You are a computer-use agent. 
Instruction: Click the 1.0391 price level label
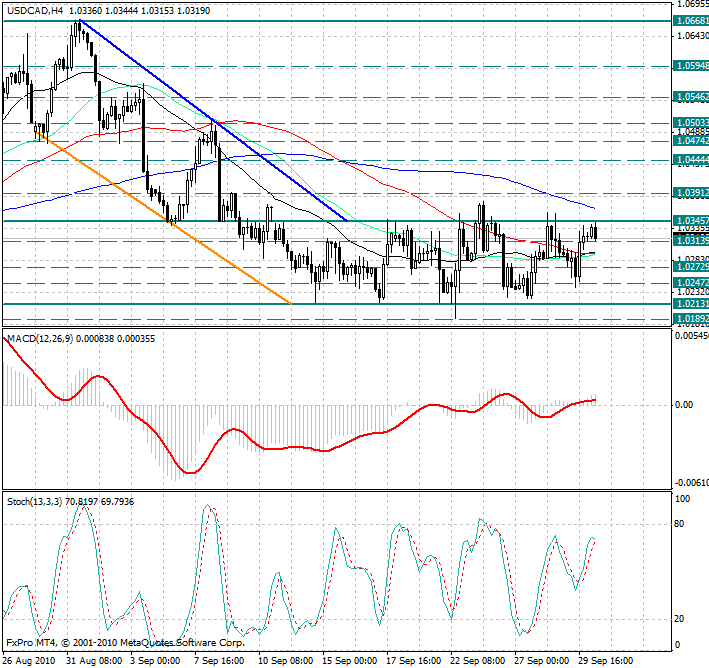(x=691, y=193)
